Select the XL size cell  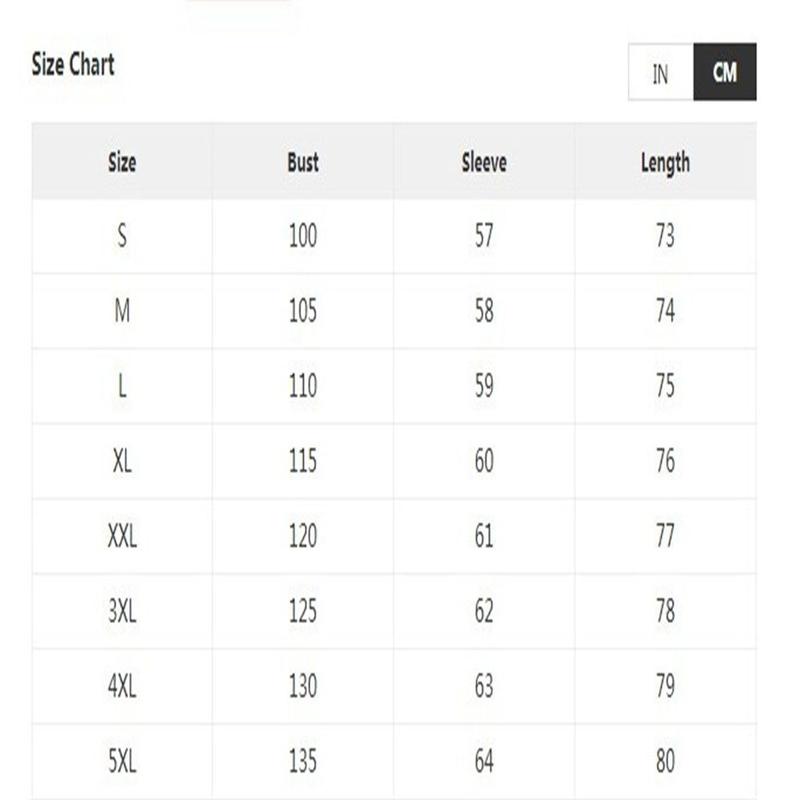click(x=122, y=461)
